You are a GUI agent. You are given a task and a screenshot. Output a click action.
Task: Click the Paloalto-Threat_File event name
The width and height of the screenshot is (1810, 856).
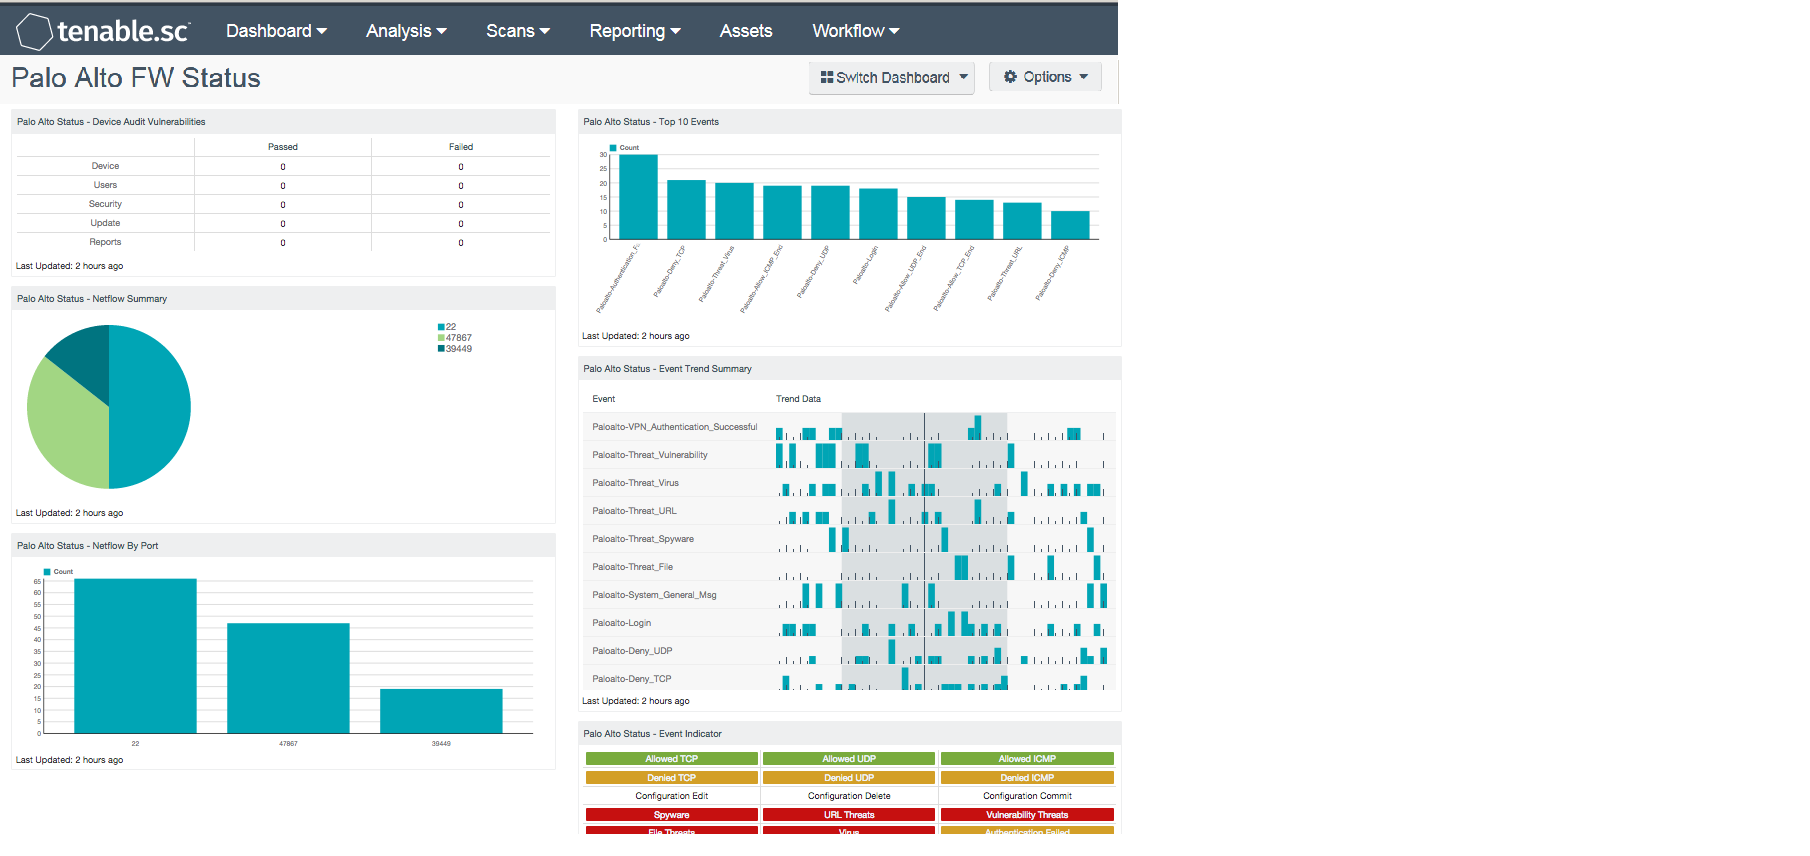click(632, 567)
